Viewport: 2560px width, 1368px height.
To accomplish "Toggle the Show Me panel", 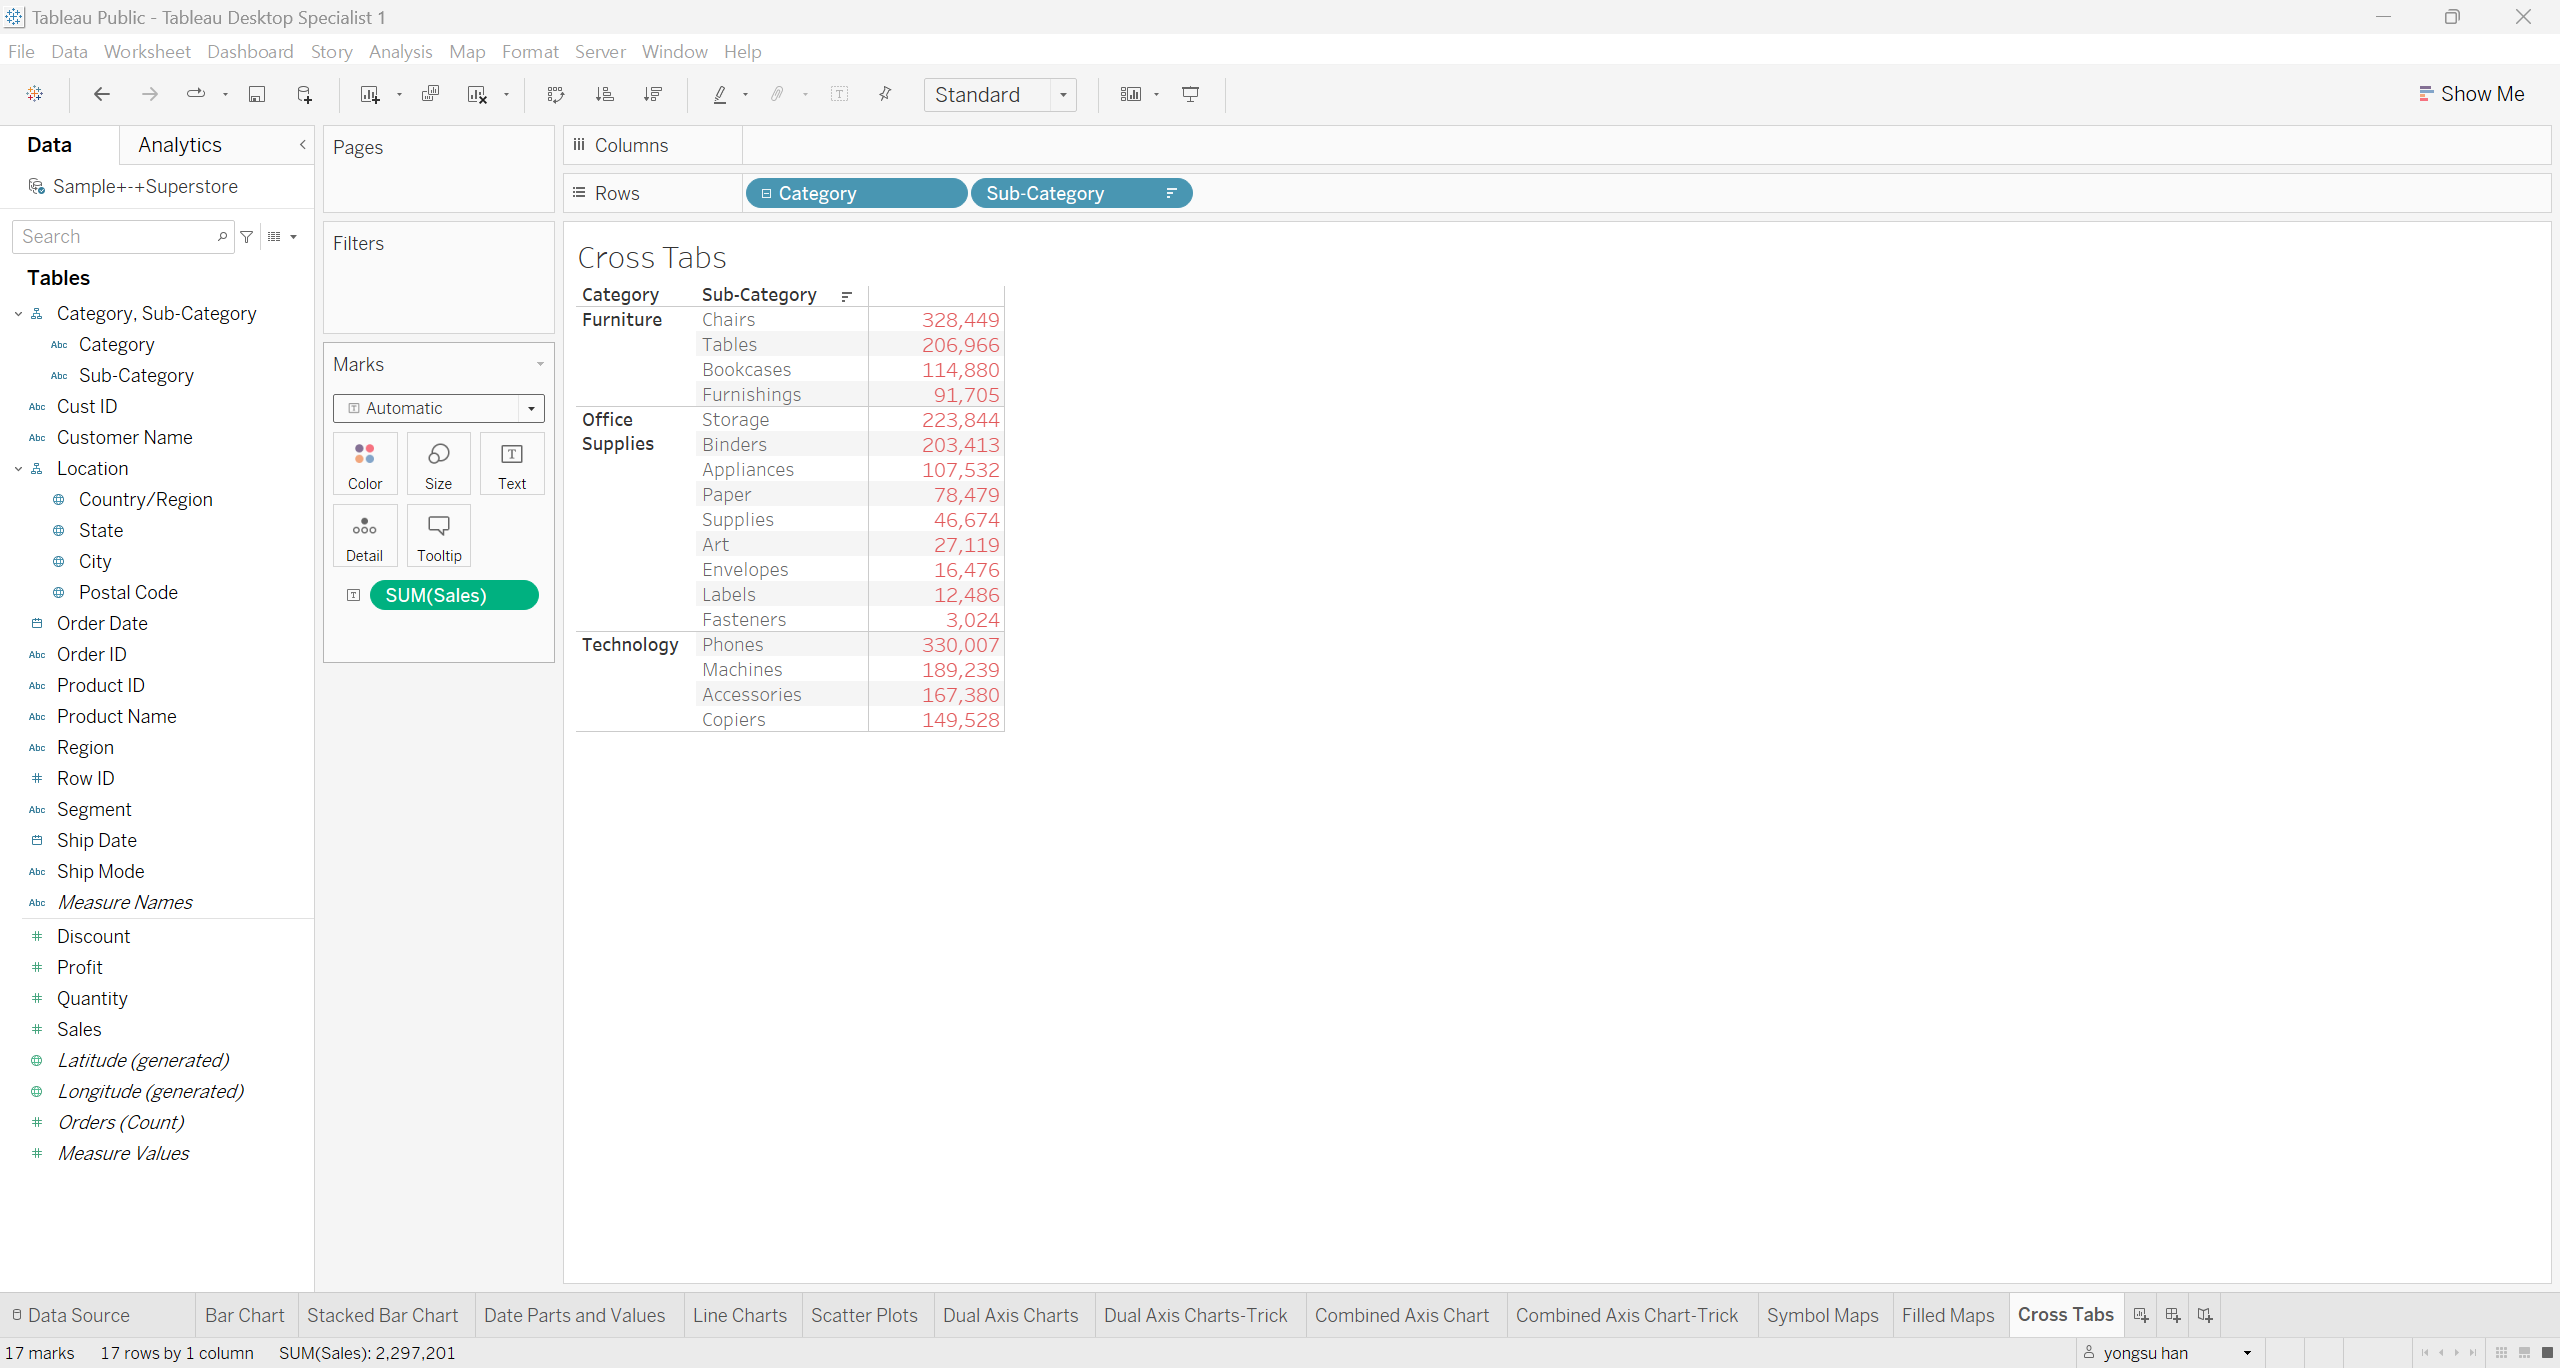I will point(2471,94).
